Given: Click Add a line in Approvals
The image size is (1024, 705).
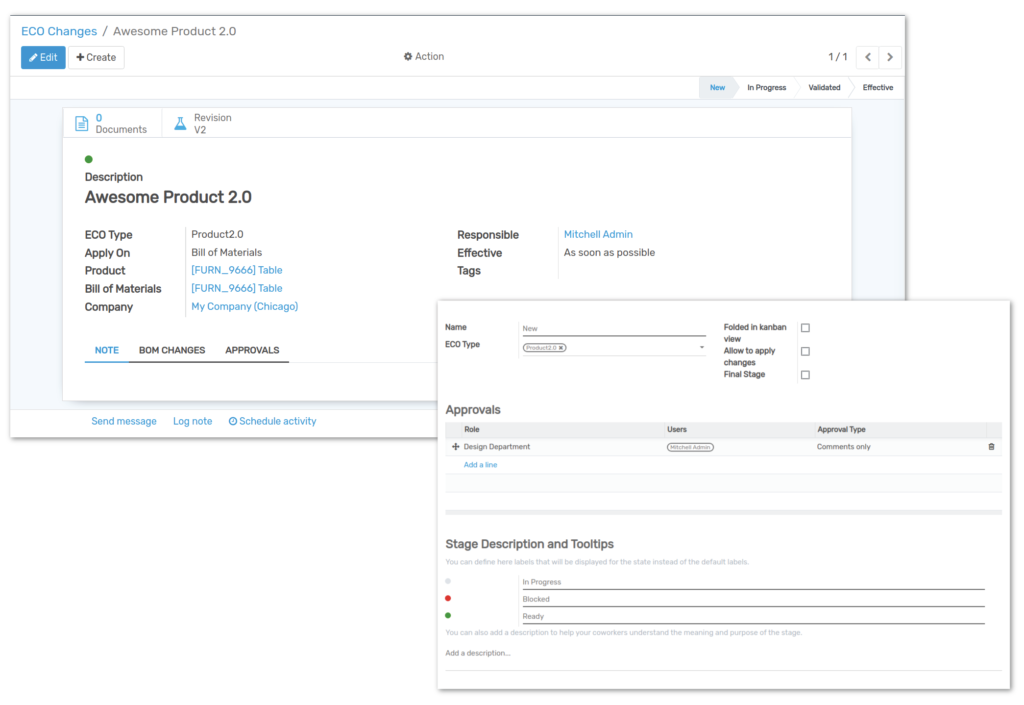Looking at the screenshot, I should pos(480,465).
